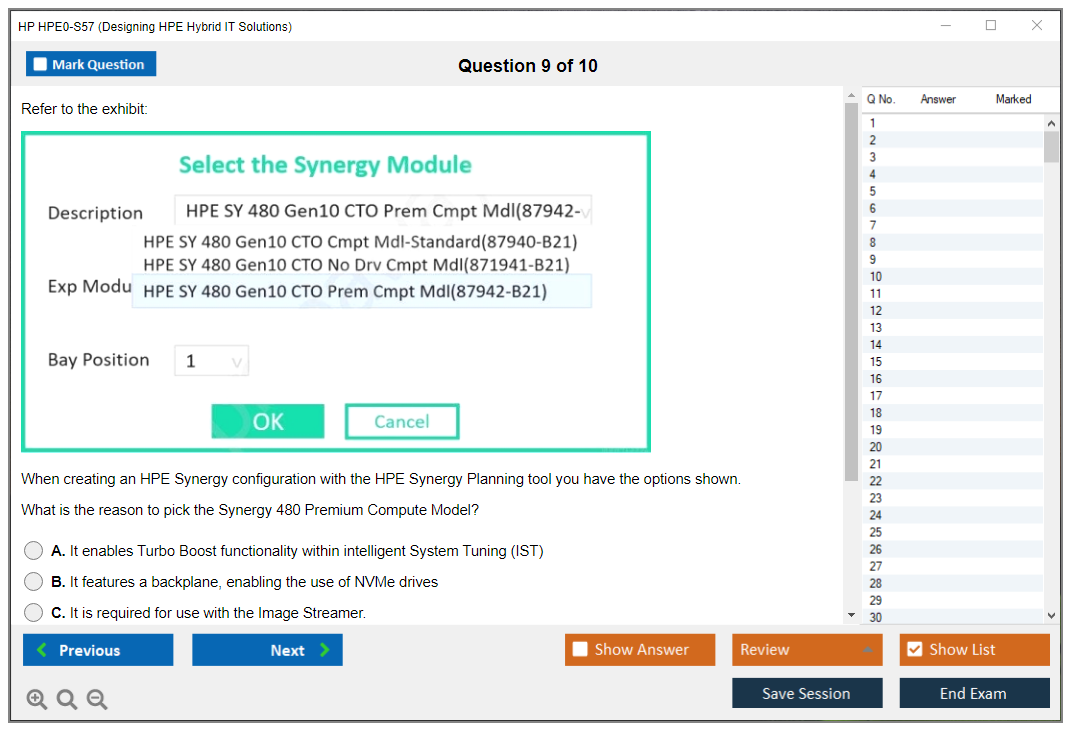This screenshot has height=735, width=1075.
Task: Select answer A about Turbo Boost
Action: [x=34, y=551]
